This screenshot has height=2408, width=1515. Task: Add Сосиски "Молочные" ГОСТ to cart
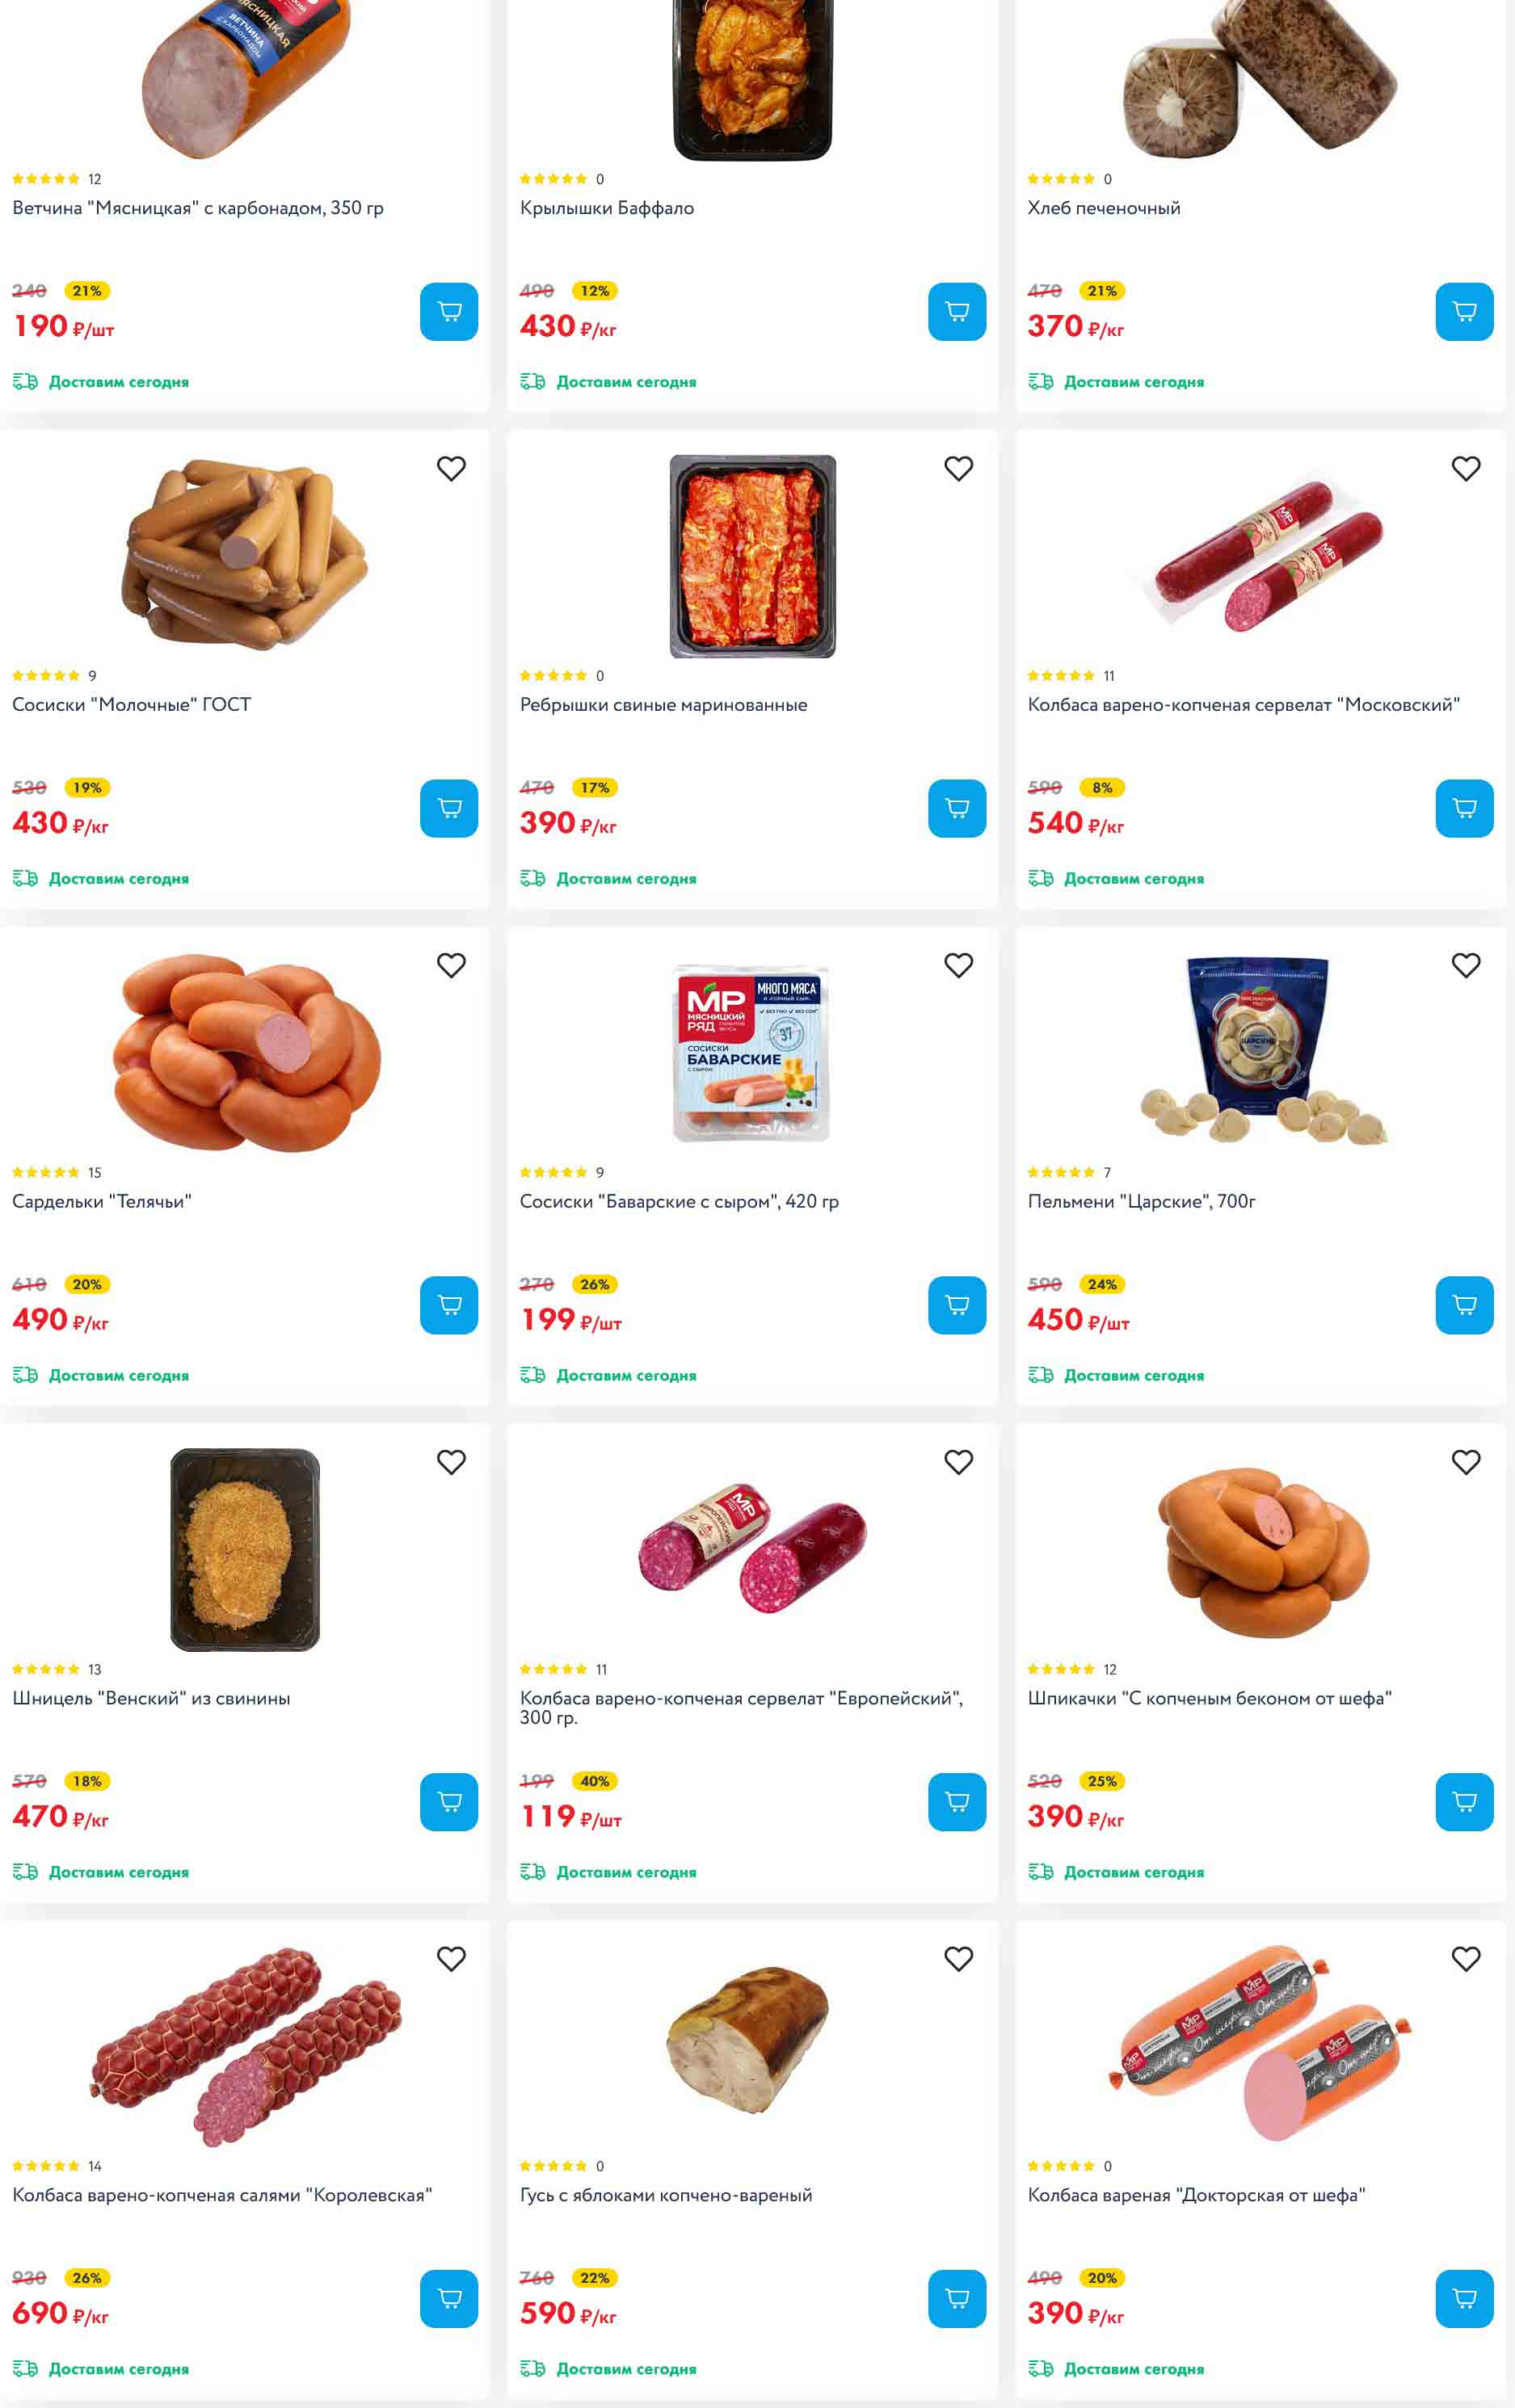click(x=448, y=808)
